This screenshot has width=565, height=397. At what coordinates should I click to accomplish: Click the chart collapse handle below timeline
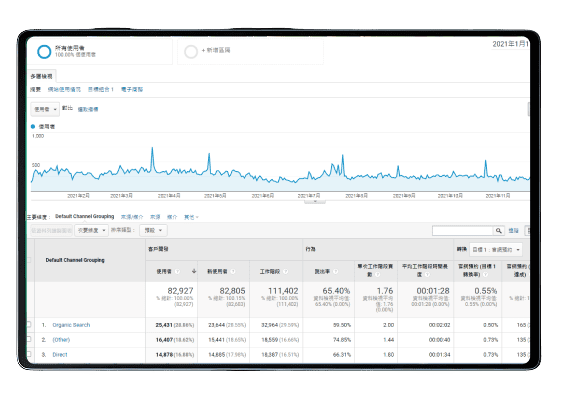click(x=315, y=202)
